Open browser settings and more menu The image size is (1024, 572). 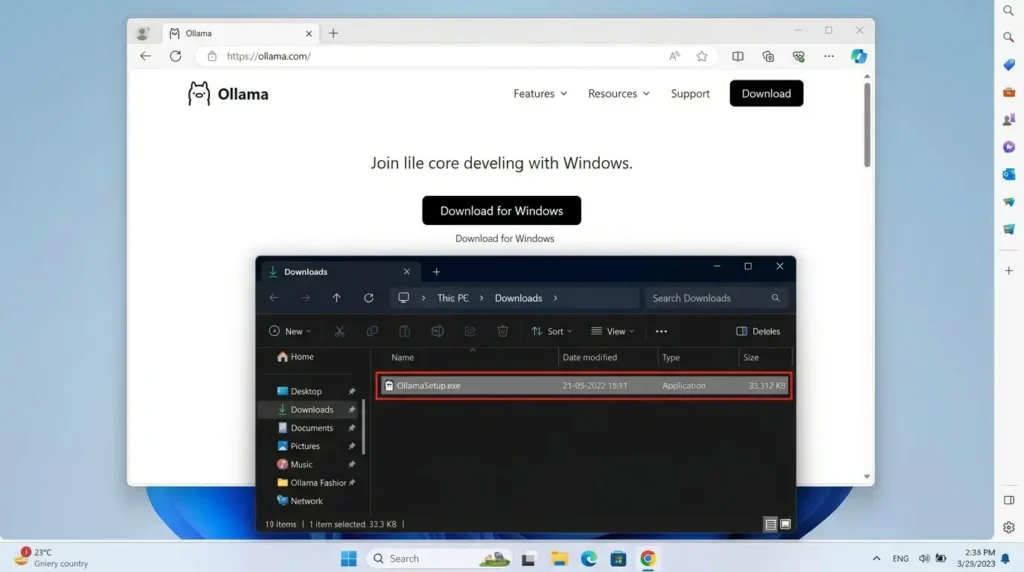click(829, 56)
